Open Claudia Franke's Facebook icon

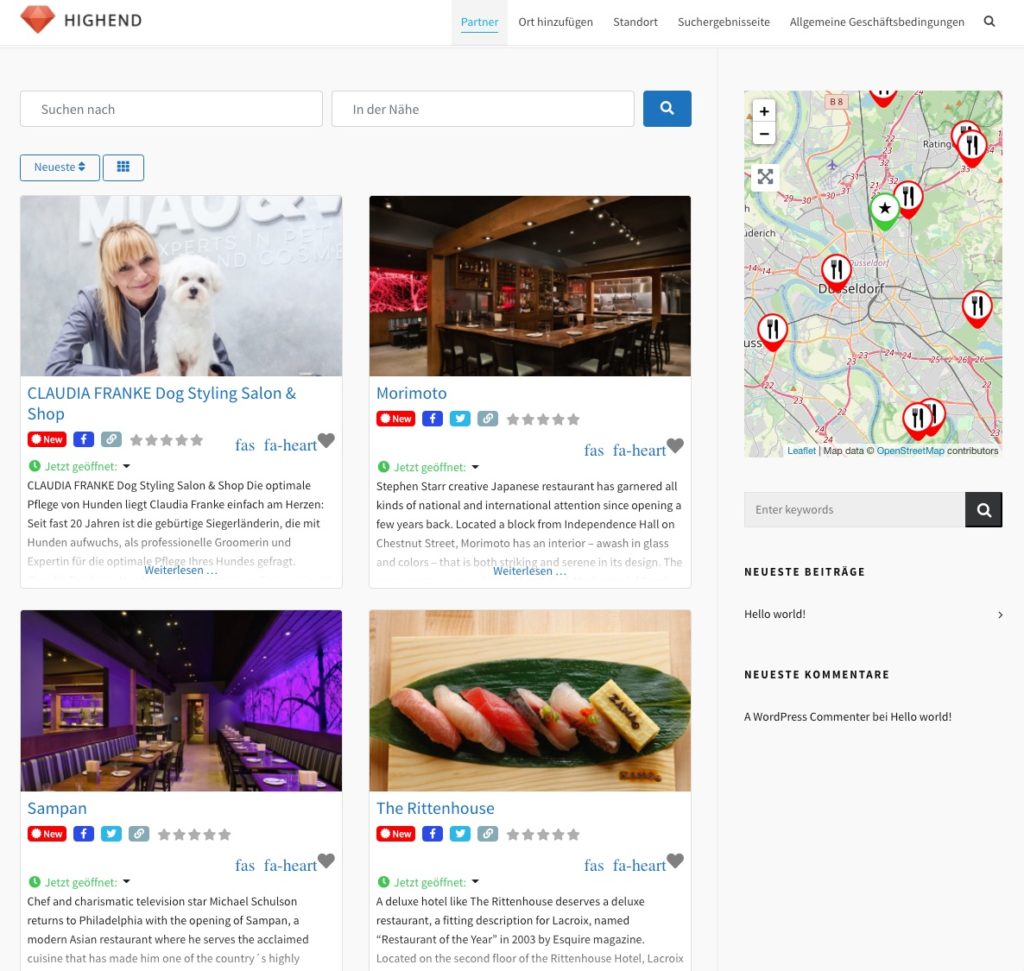84,439
